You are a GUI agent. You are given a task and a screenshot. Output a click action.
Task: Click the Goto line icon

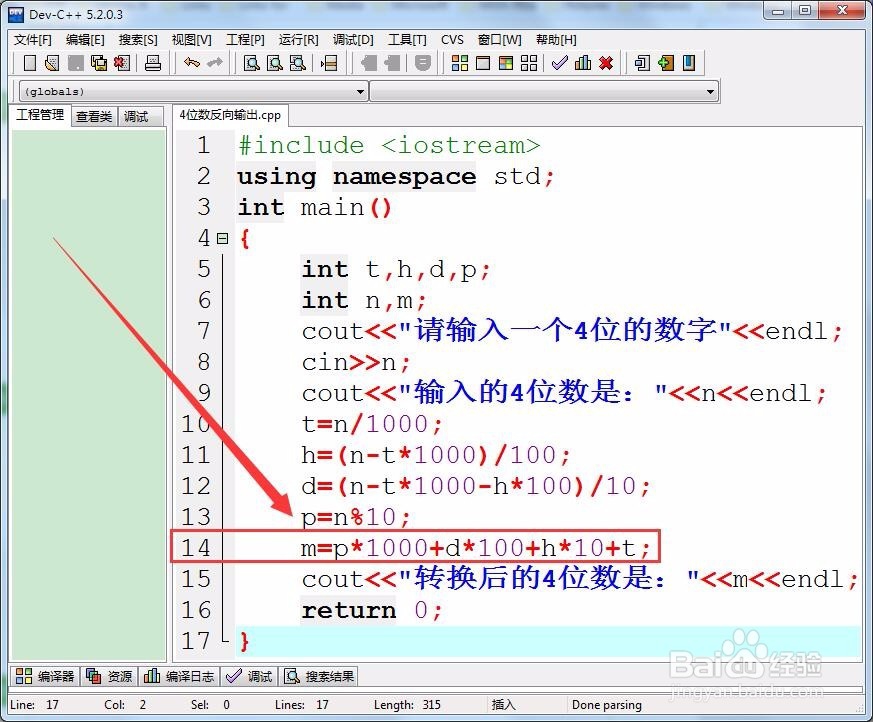click(x=329, y=63)
